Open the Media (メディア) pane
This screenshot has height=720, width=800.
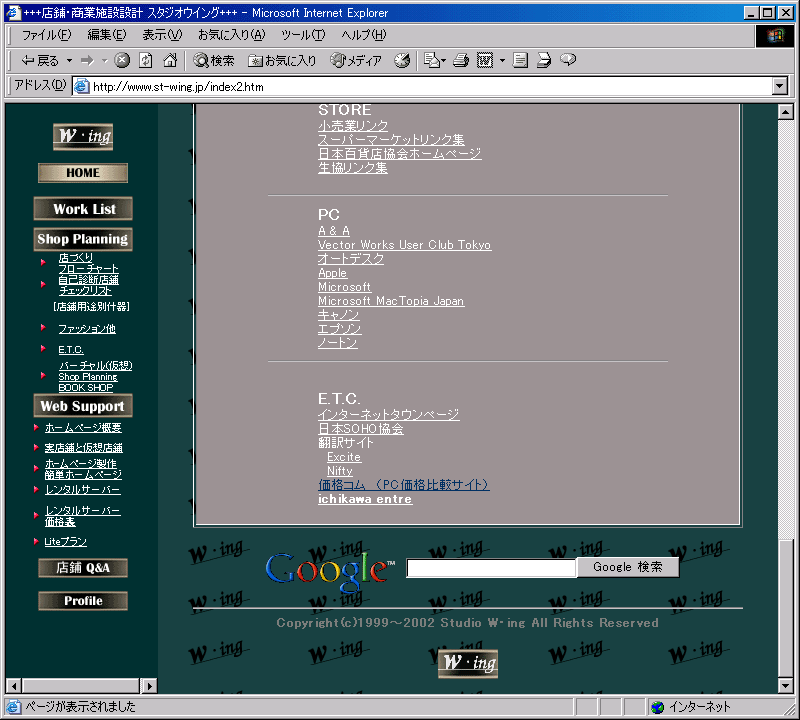click(356, 61)
